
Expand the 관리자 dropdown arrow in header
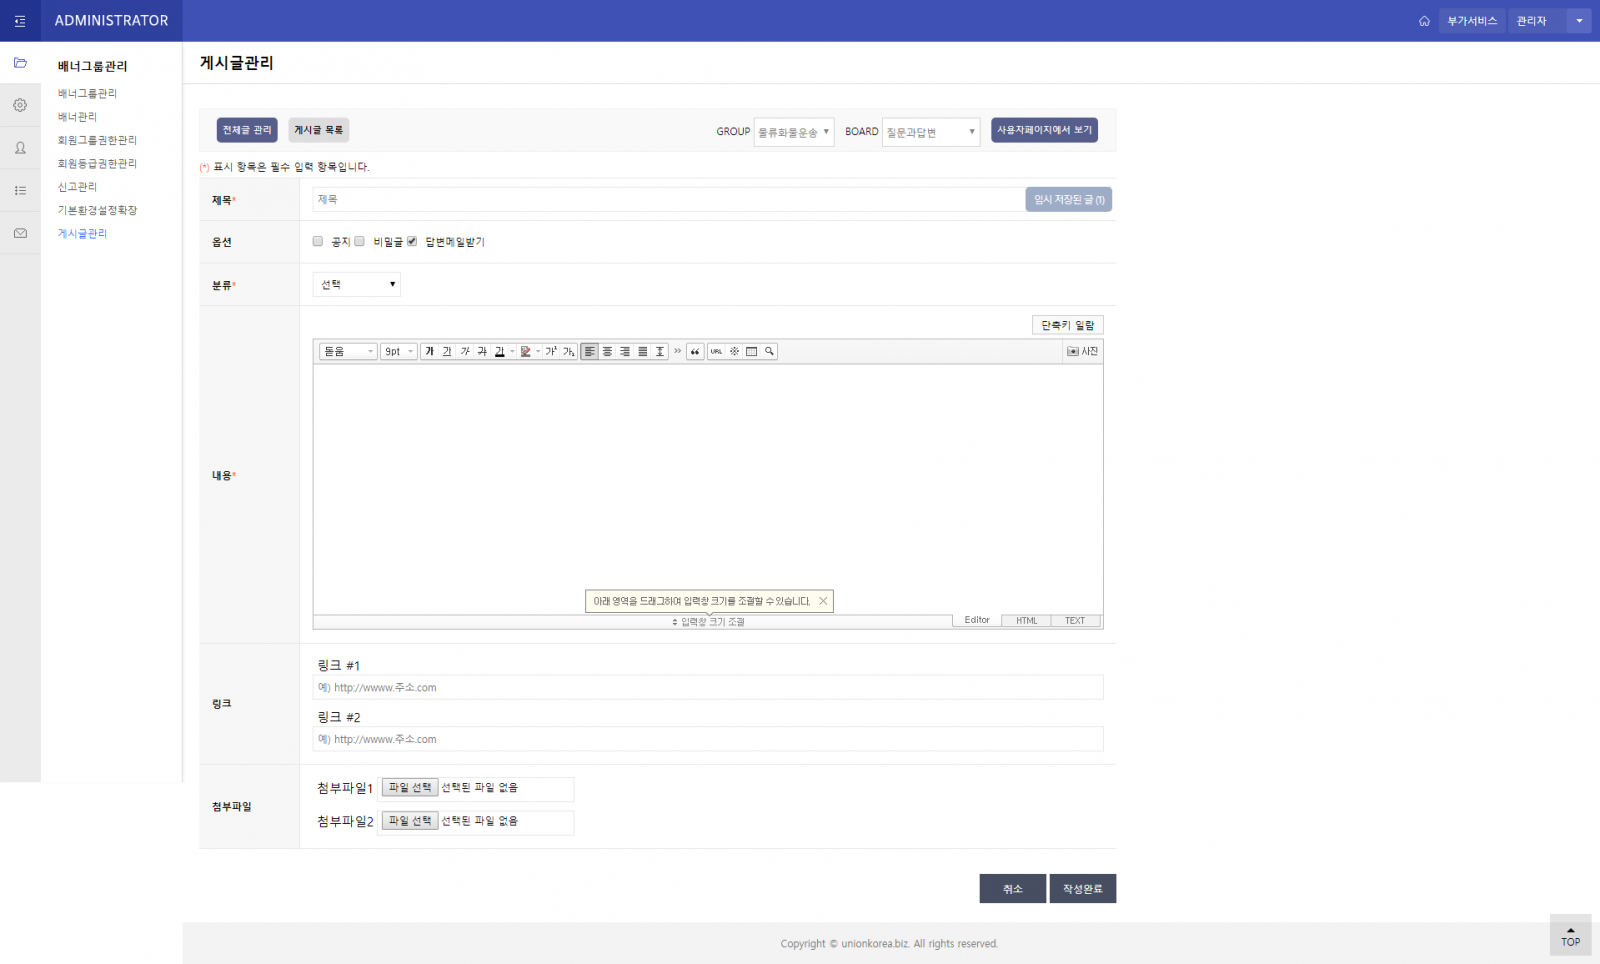coord(1579,21)
